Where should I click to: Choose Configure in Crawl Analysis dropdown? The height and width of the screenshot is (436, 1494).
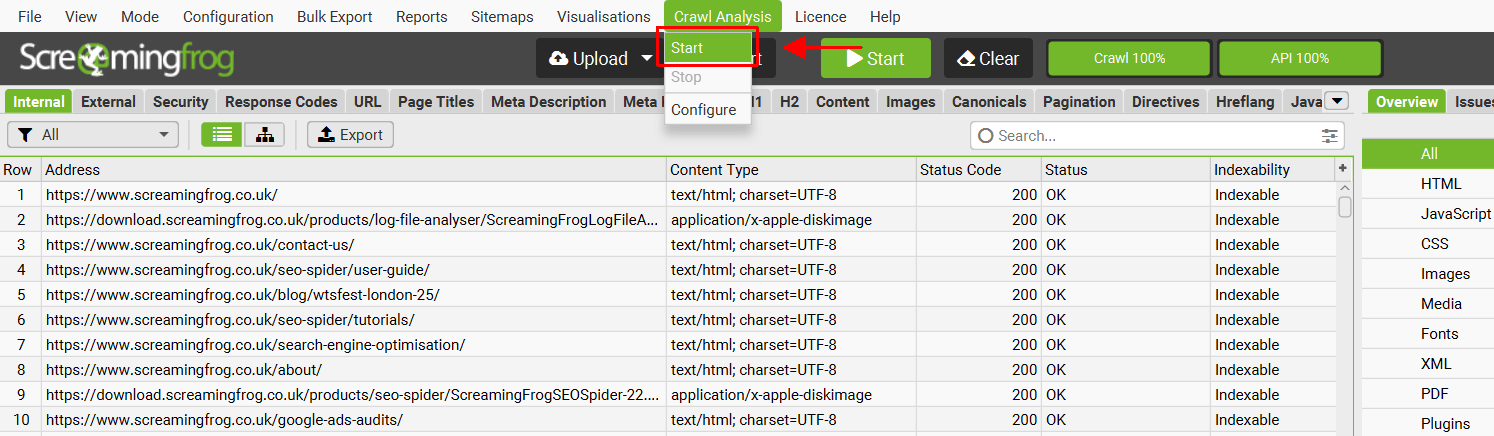click(707, 109)
